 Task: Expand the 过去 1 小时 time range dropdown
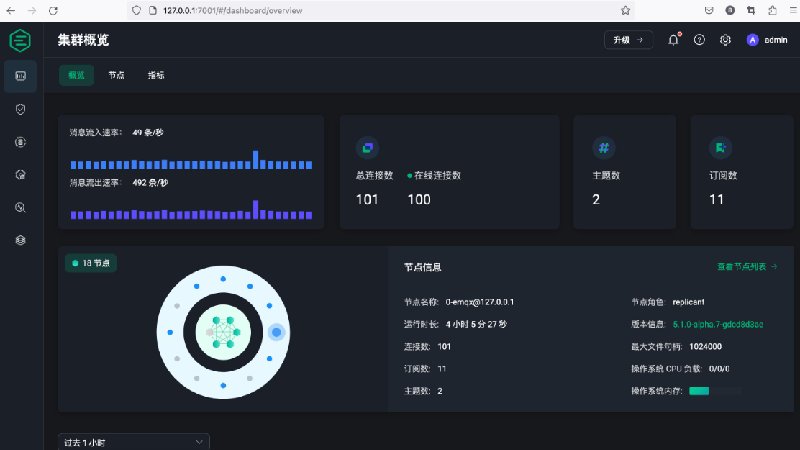(134, 442)
